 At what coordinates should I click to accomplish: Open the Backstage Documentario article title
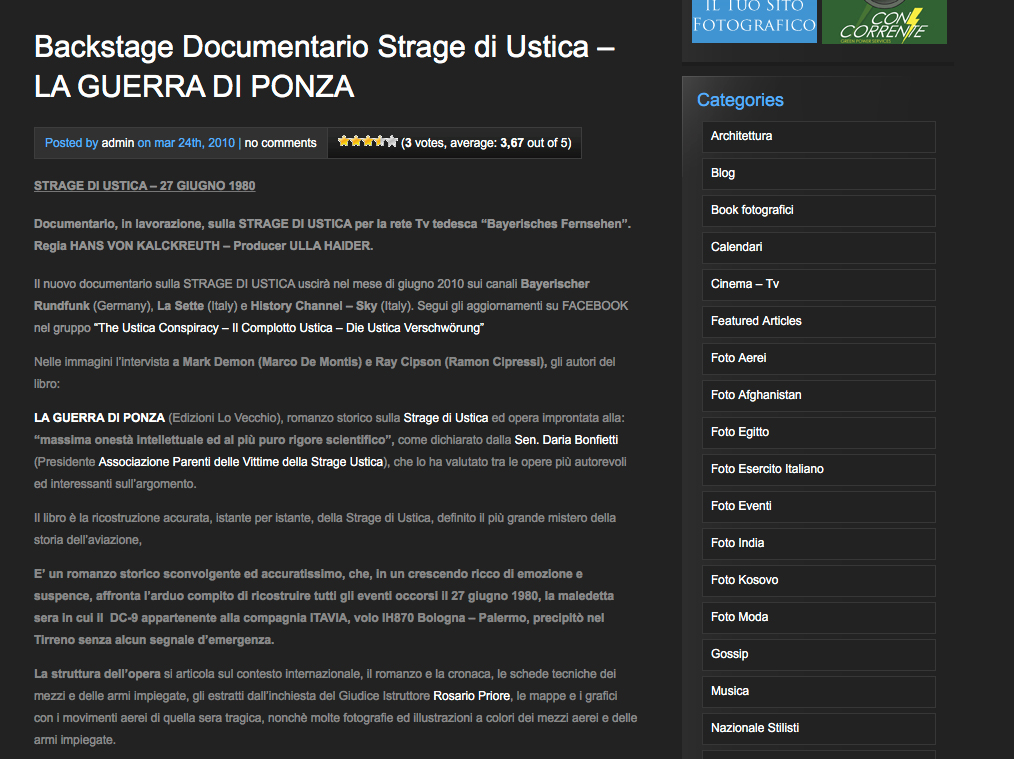click(x=324, y=66)
